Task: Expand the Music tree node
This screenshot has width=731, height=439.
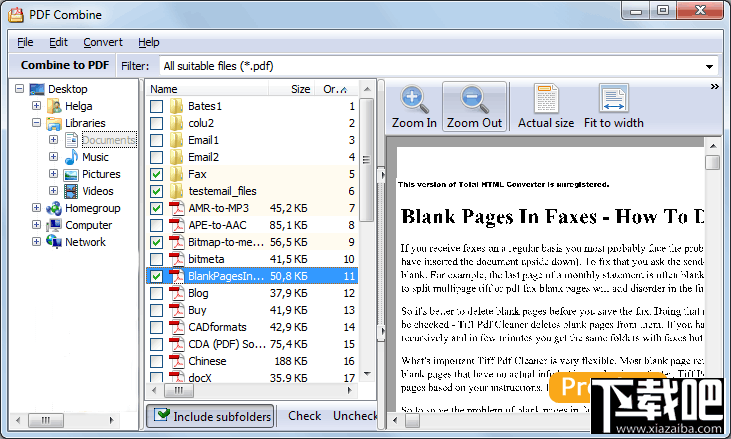Action: (x=53, y=157)
